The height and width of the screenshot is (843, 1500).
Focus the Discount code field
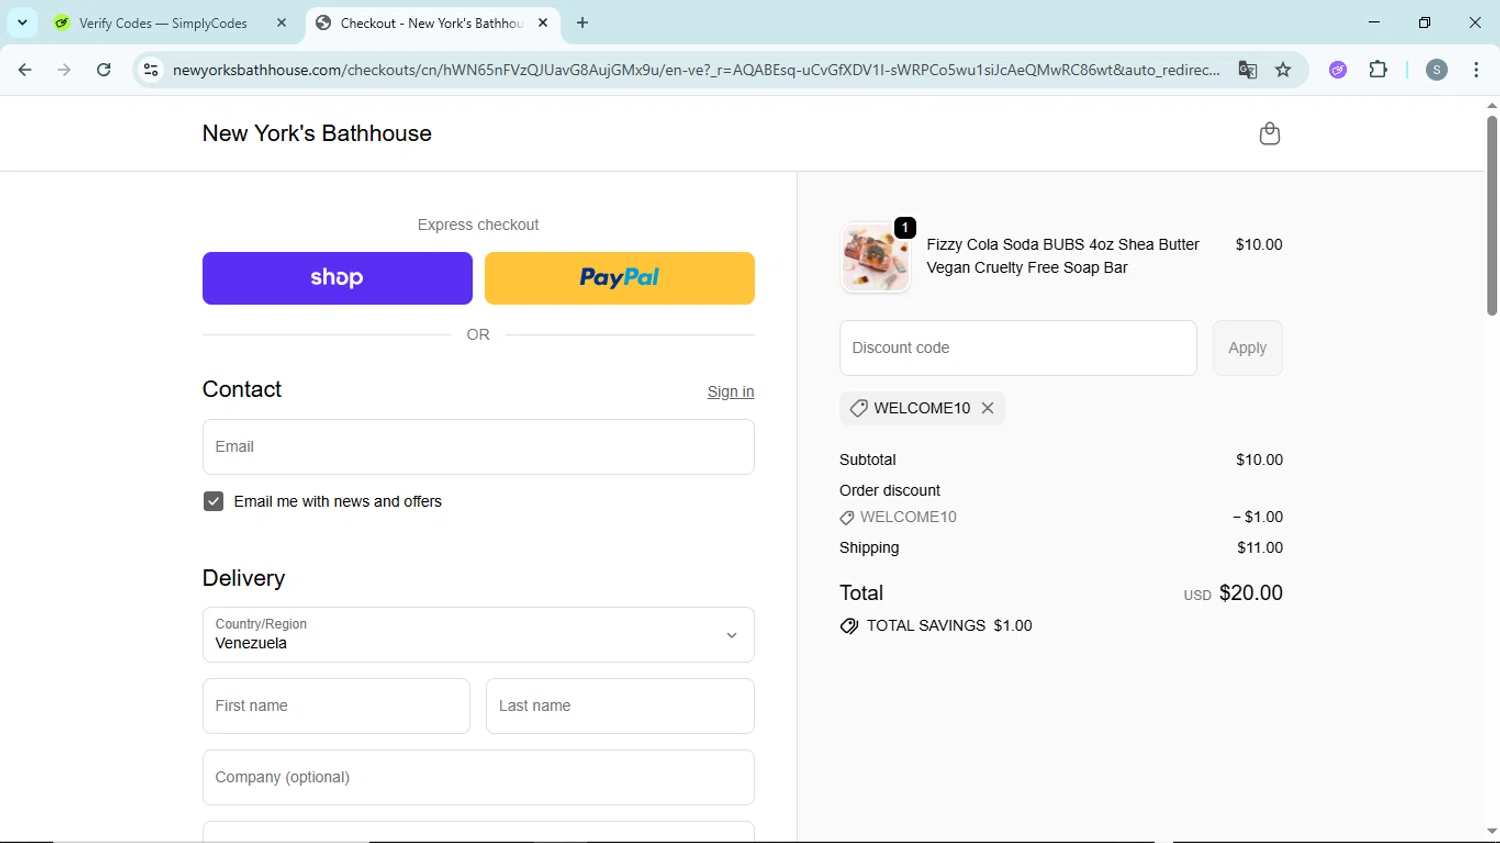point(1018,348)
